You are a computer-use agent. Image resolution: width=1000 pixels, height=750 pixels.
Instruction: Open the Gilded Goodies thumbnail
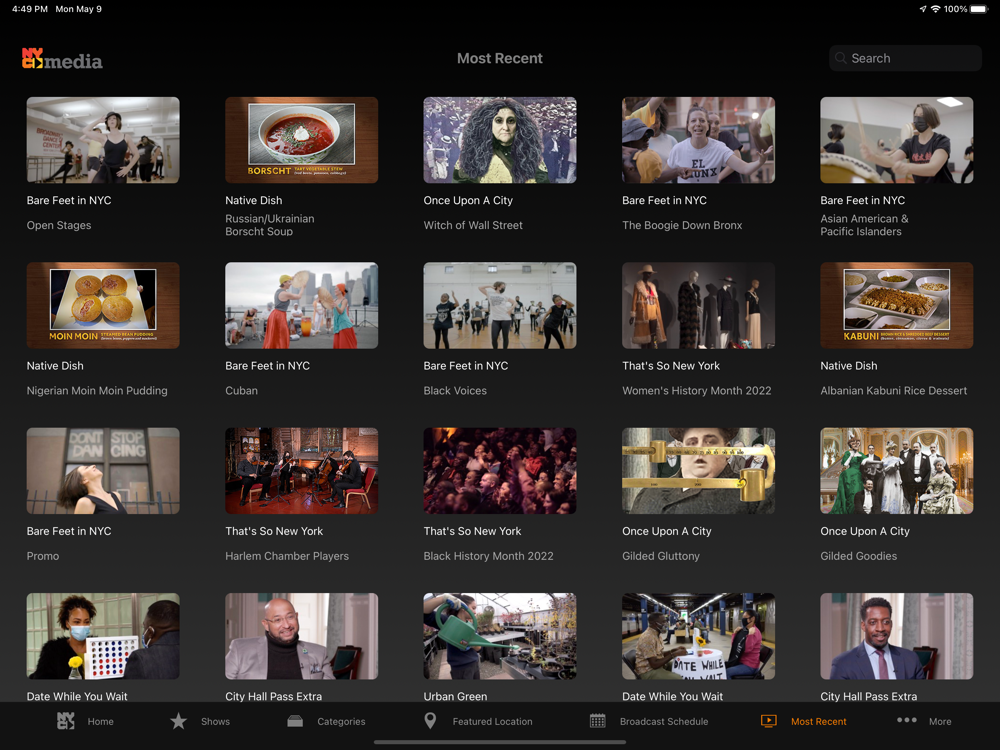pos(897,471)
